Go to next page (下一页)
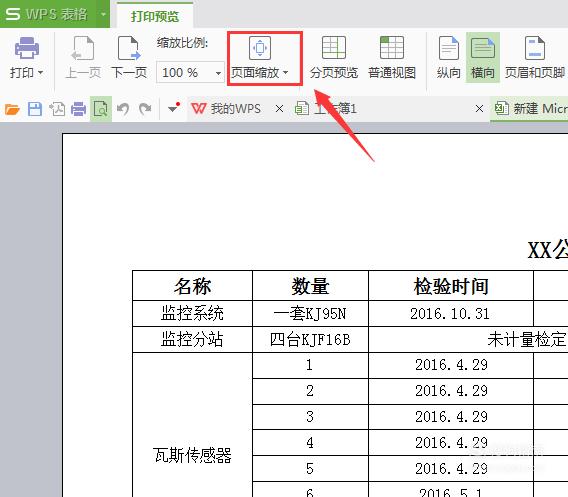 click(129, 58)
